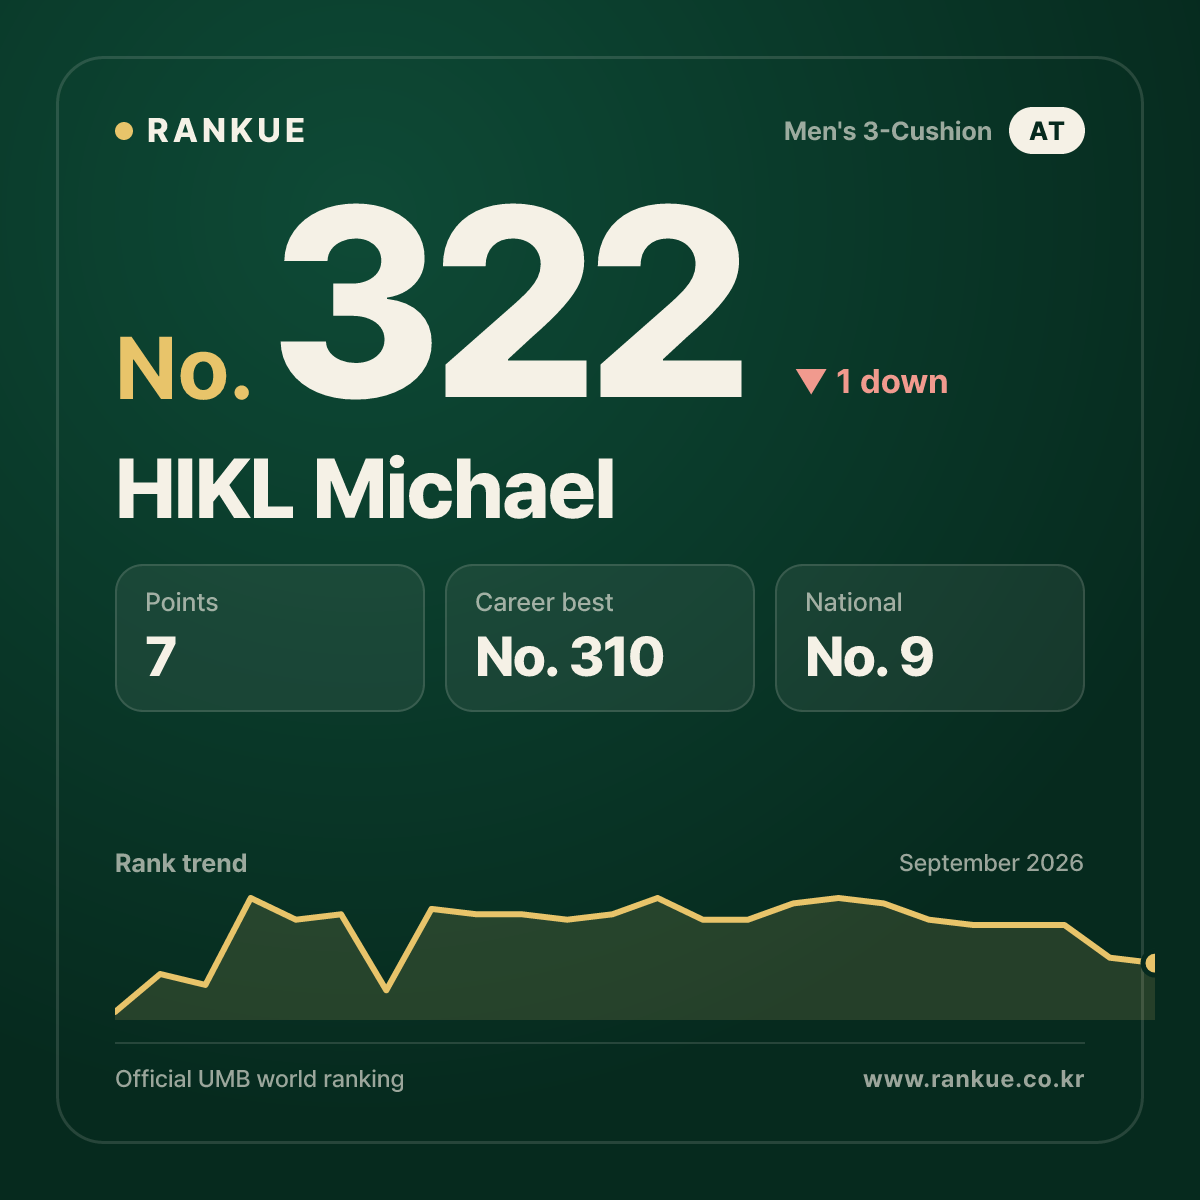Click the 1 down change text
1200x1200 pixels.
[x=892, y=381]
